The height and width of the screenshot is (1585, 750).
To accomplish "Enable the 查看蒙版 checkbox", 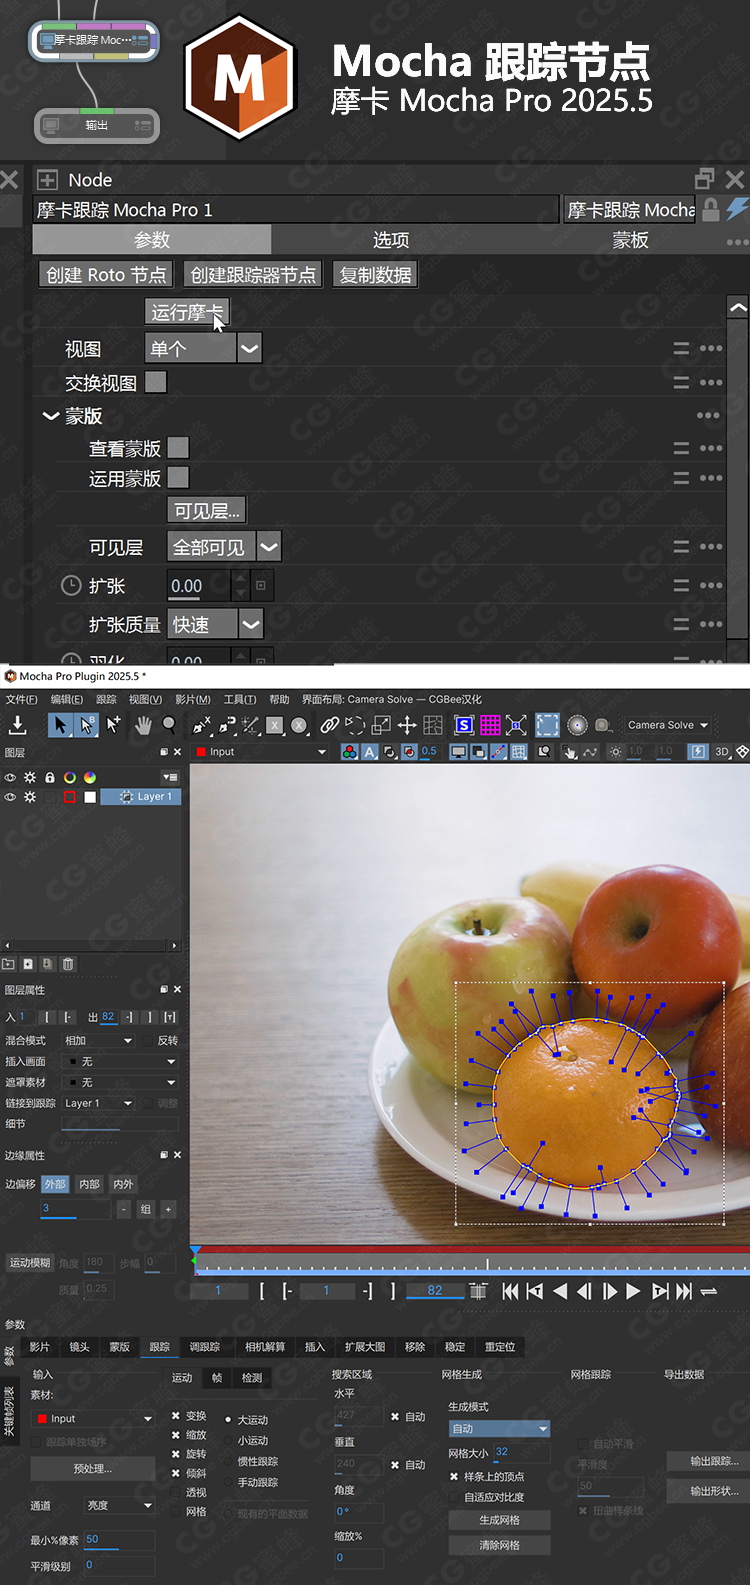I will [x=178, y=448].
